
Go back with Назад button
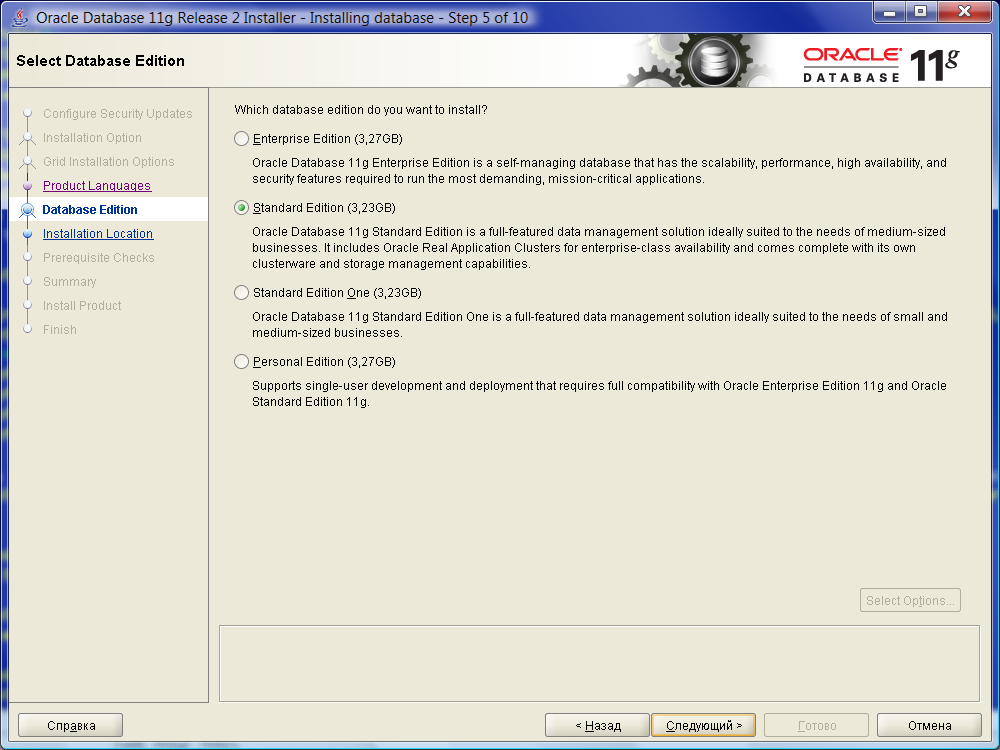598,725
